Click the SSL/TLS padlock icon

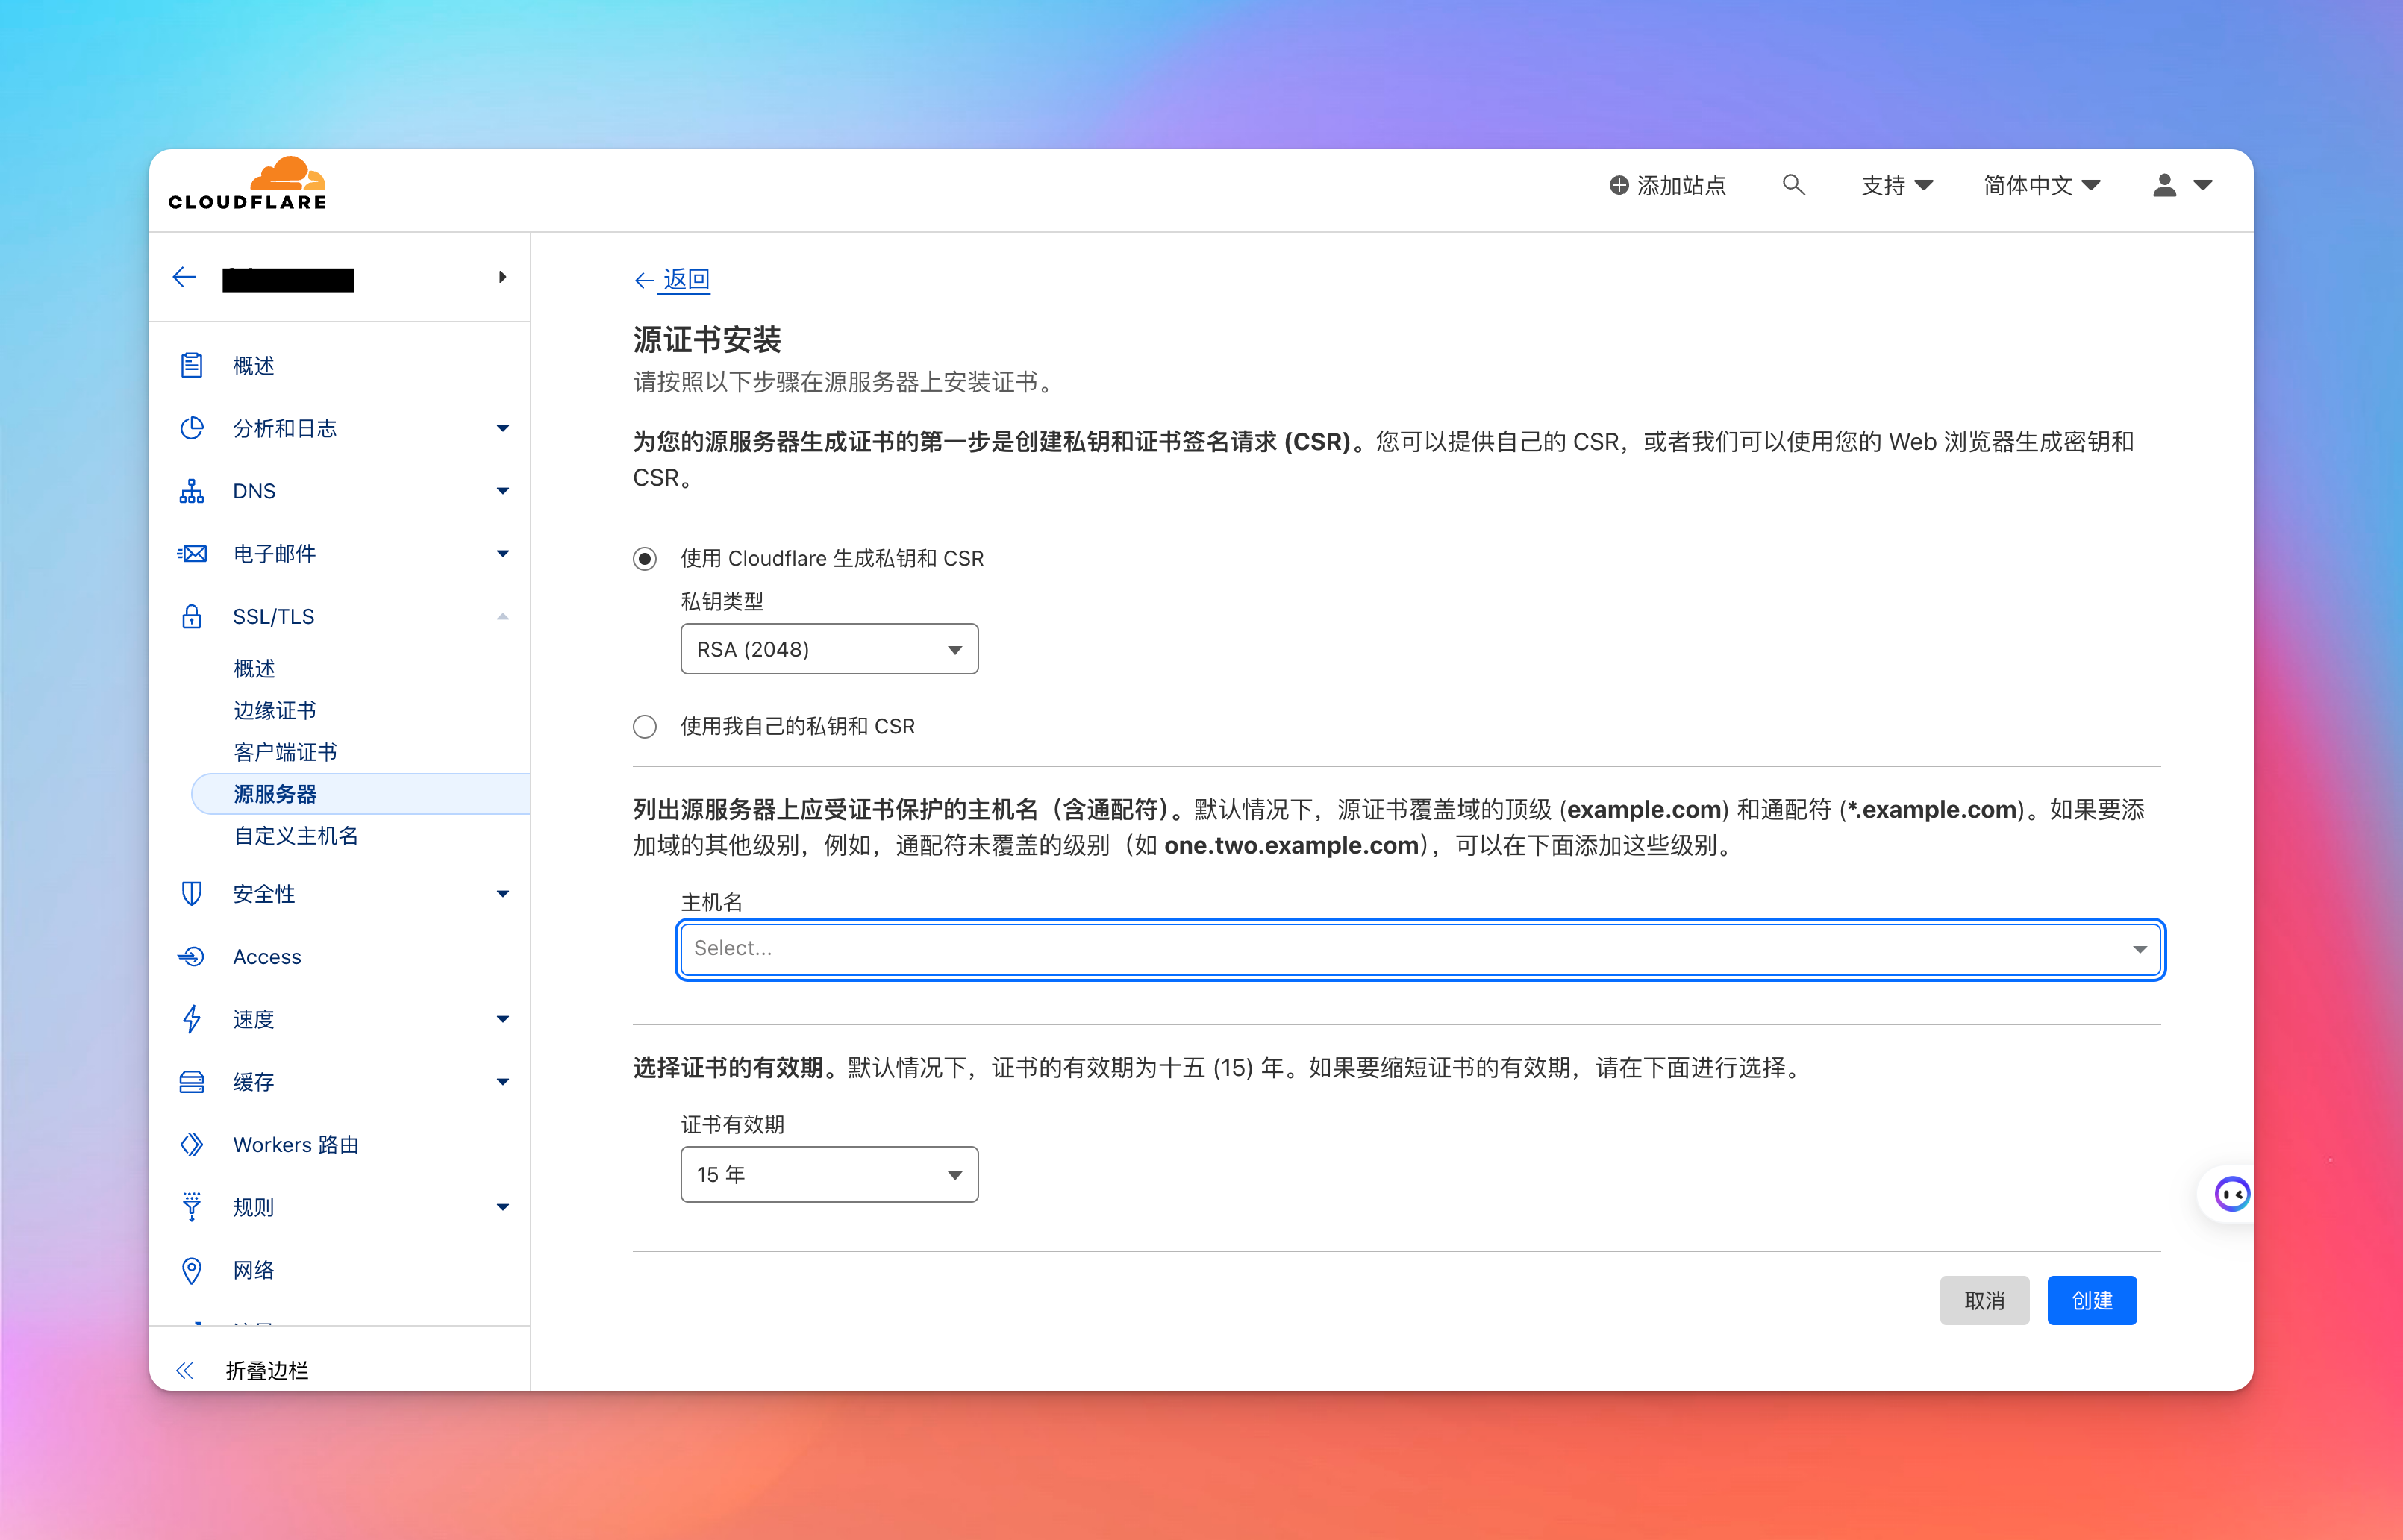point(191,616)
